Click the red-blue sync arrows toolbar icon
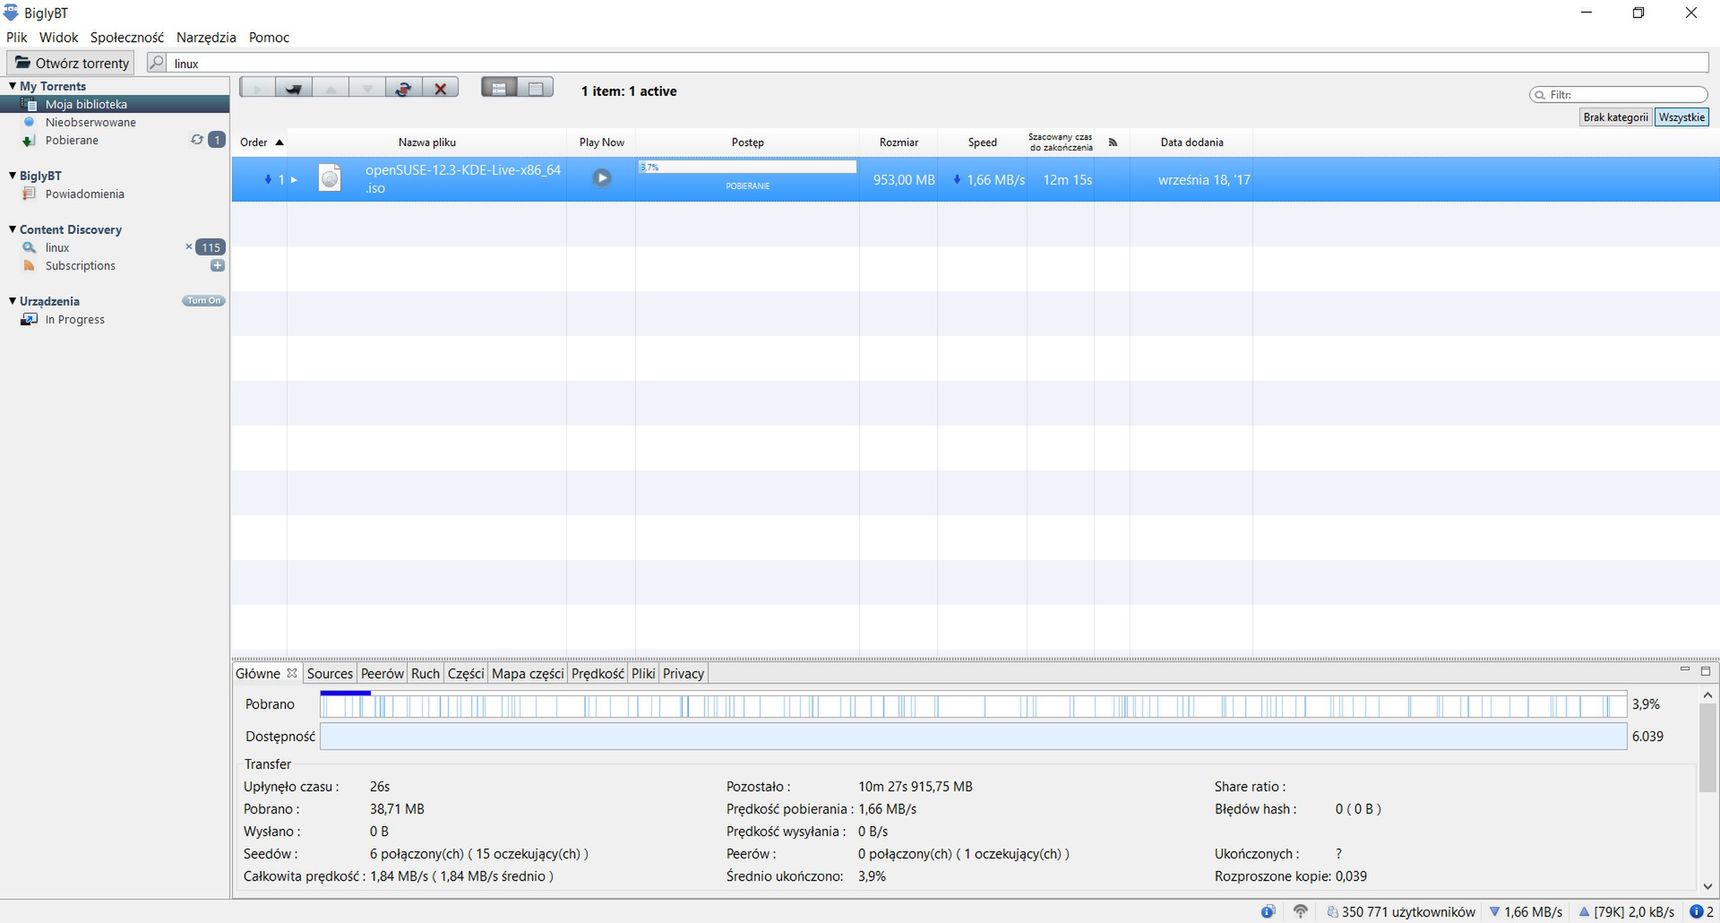 click(403, 89)
